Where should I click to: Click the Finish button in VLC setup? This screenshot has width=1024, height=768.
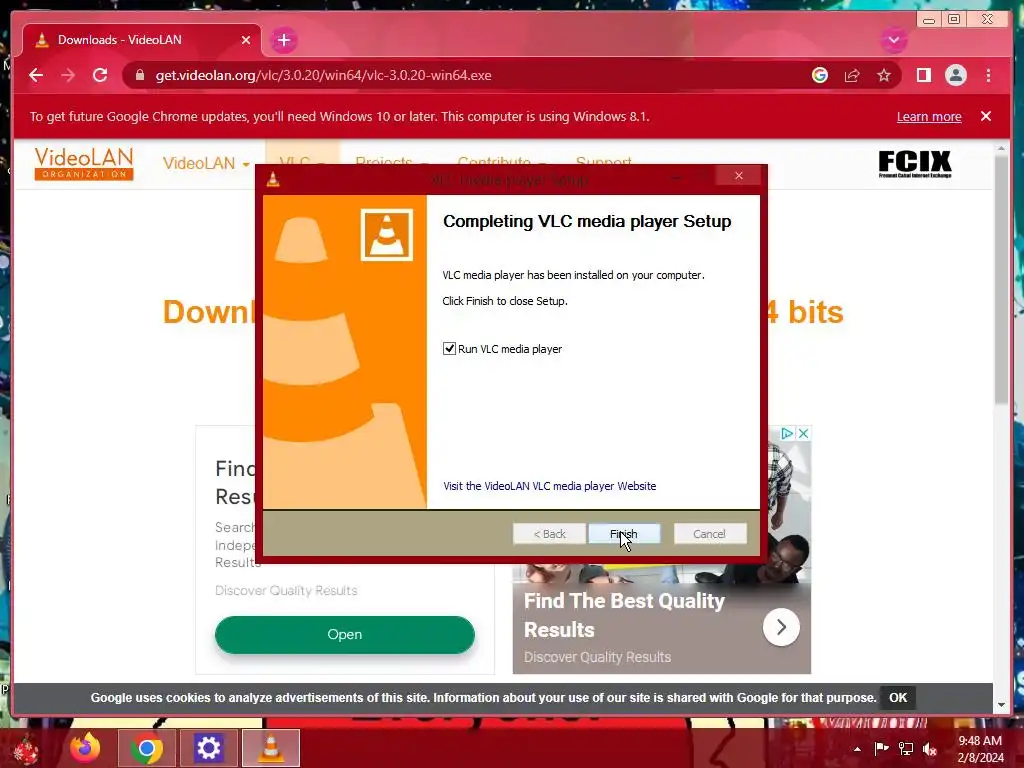[x=624, y=534]
